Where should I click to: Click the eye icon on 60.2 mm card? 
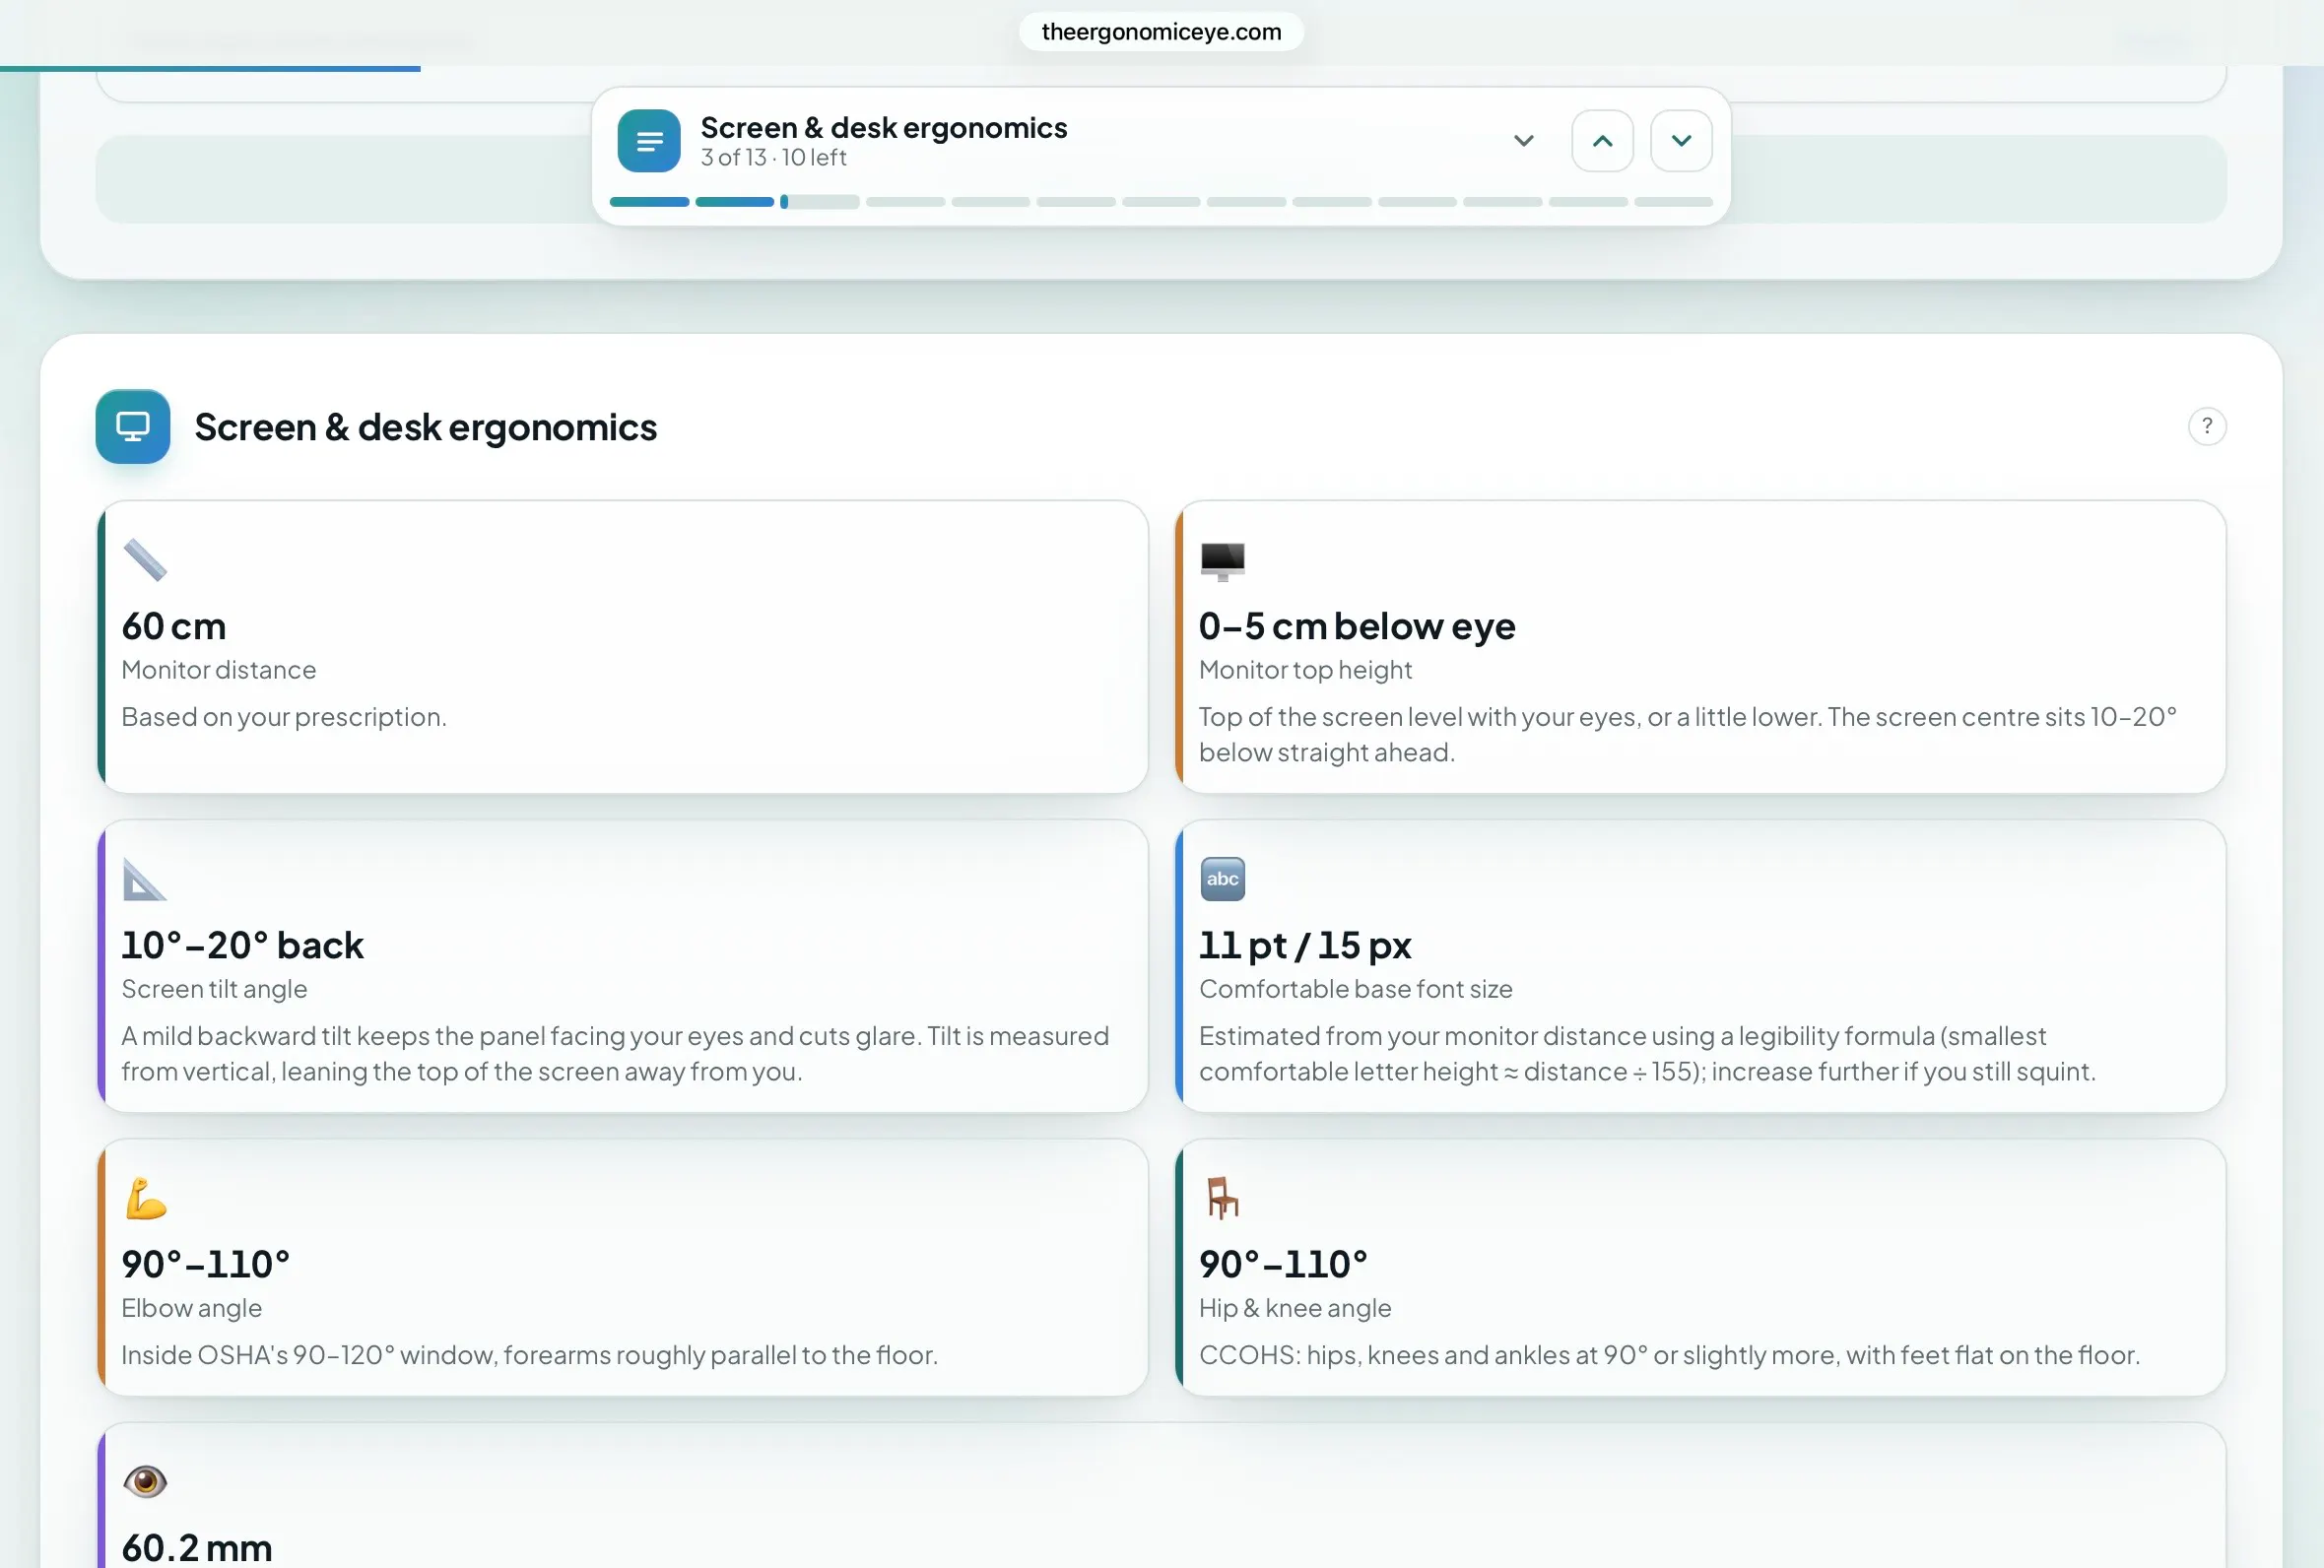[145, 1481]
